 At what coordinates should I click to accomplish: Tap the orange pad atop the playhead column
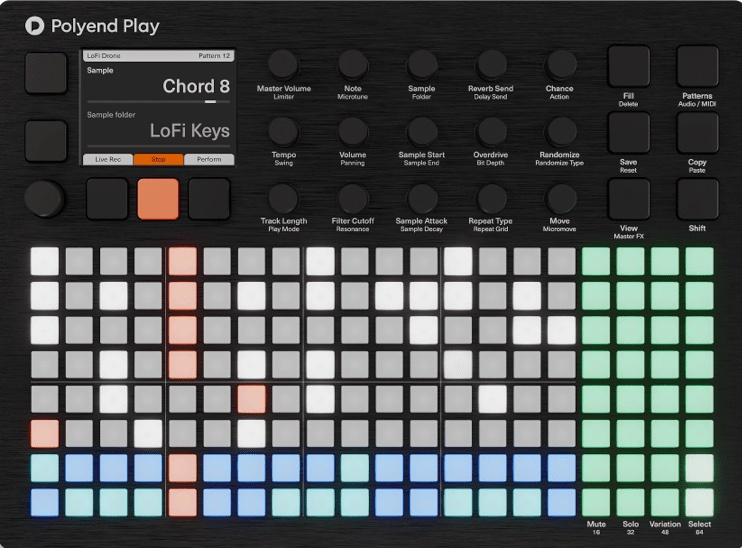[x=183, y=261]
